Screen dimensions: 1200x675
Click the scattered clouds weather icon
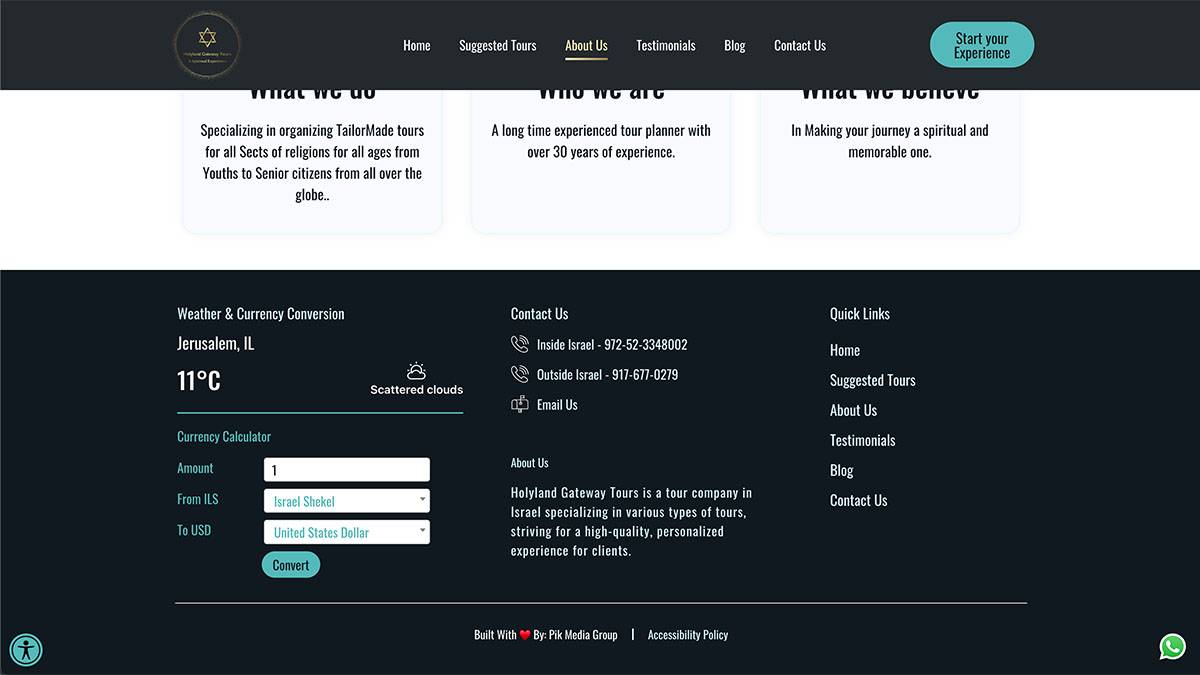[417, 371]
